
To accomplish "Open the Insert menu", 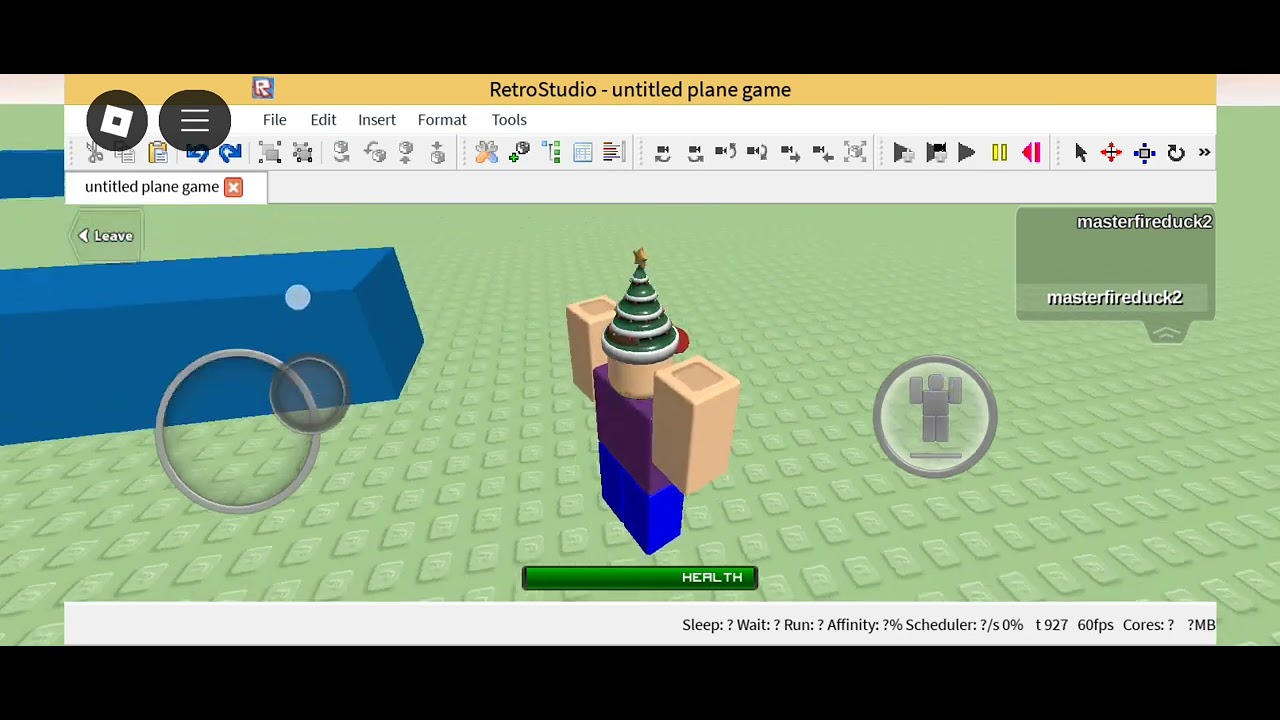I will [377, 120].
